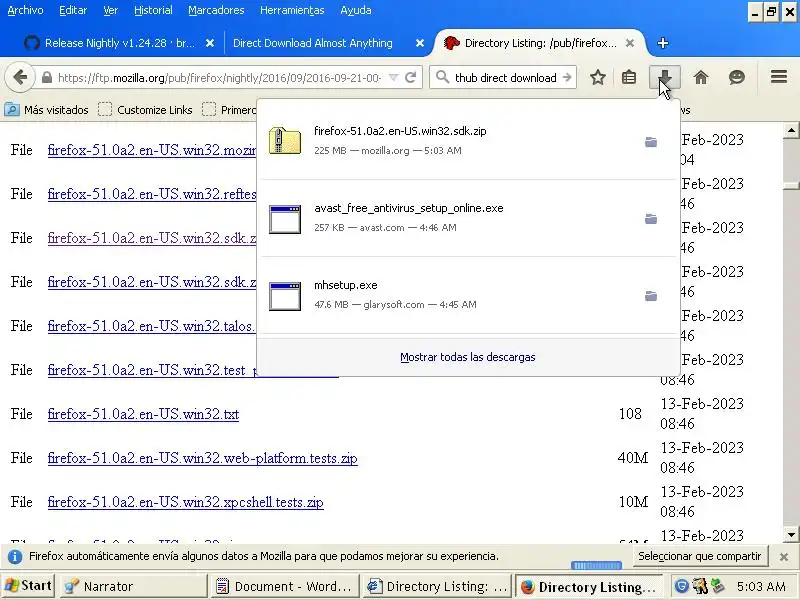The image size is (800, 600).
Task: Click the taskbar clock showing 5:03 AM
Action: pos(761,586)
